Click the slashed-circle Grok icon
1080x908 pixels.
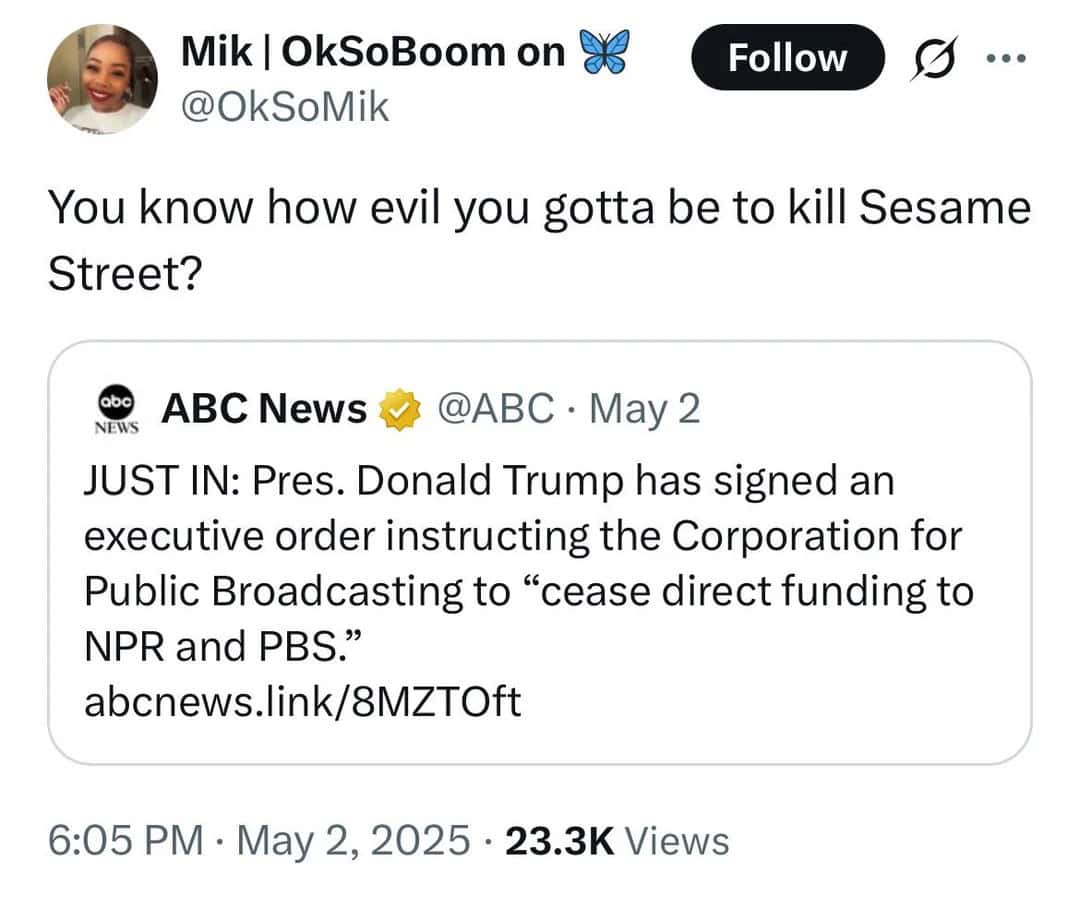coord(929,59)
